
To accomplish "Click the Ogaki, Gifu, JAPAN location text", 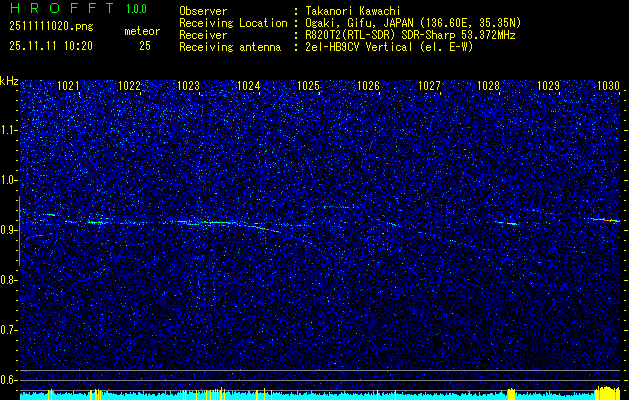I will [413, 23].
